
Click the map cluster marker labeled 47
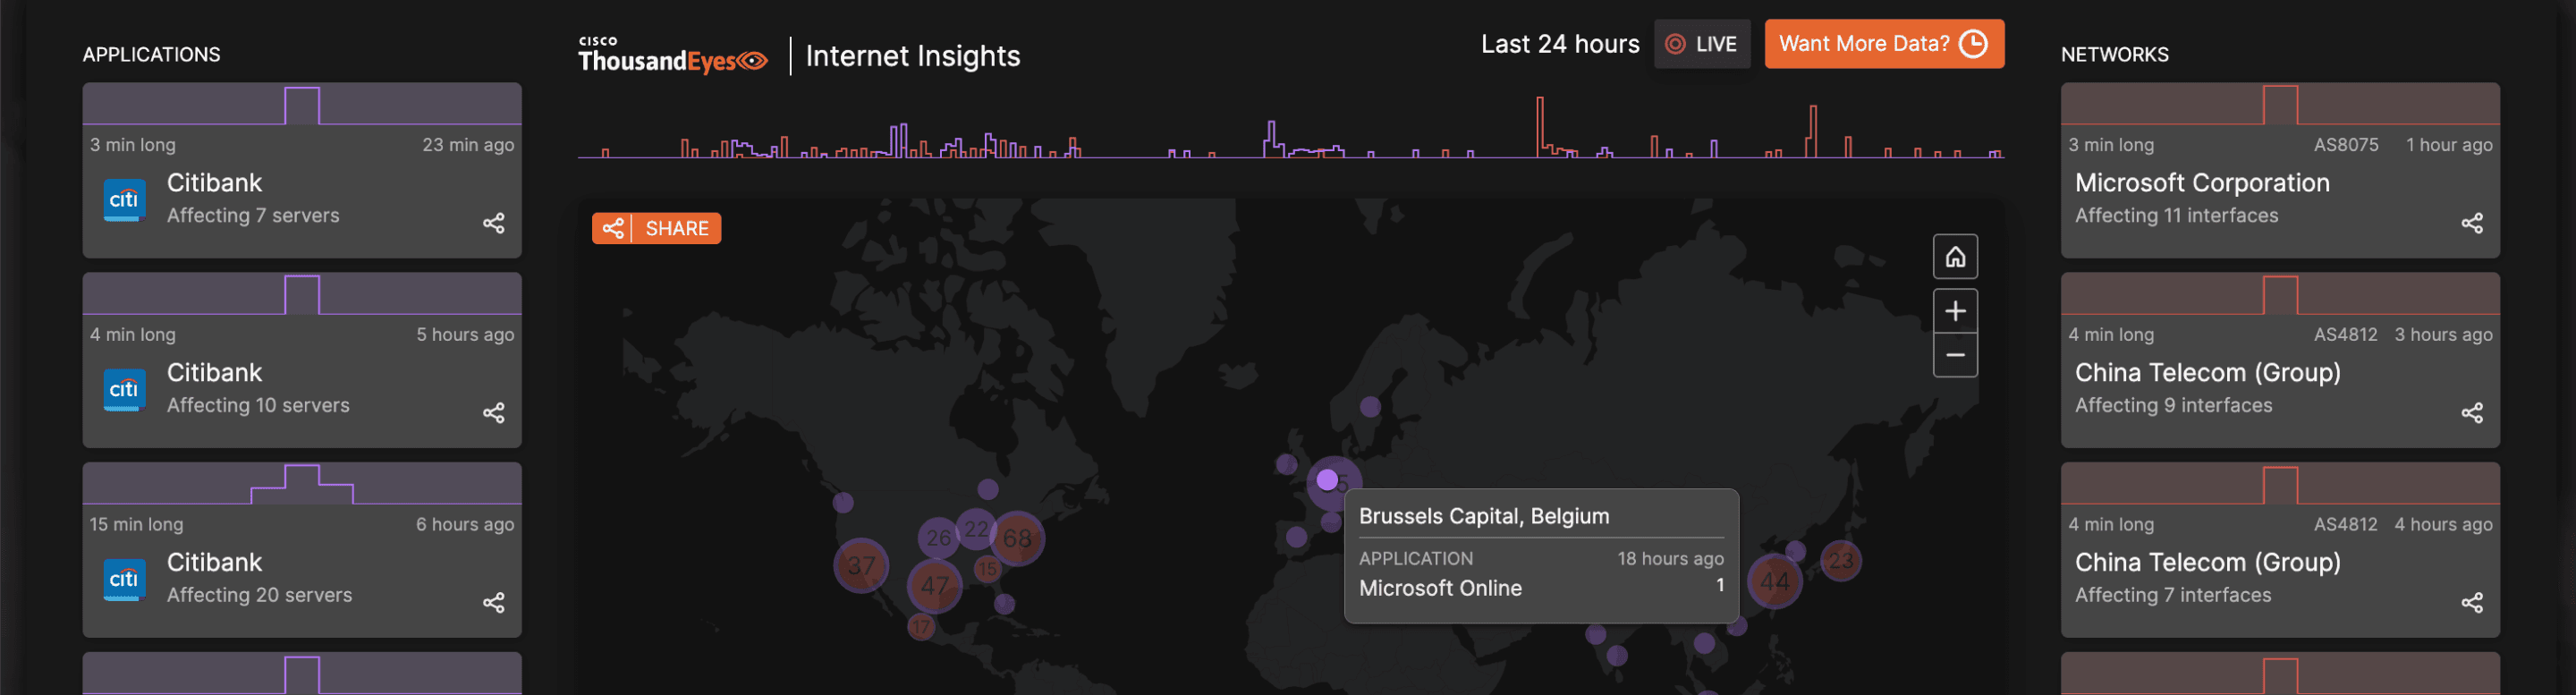coord(935,585)
